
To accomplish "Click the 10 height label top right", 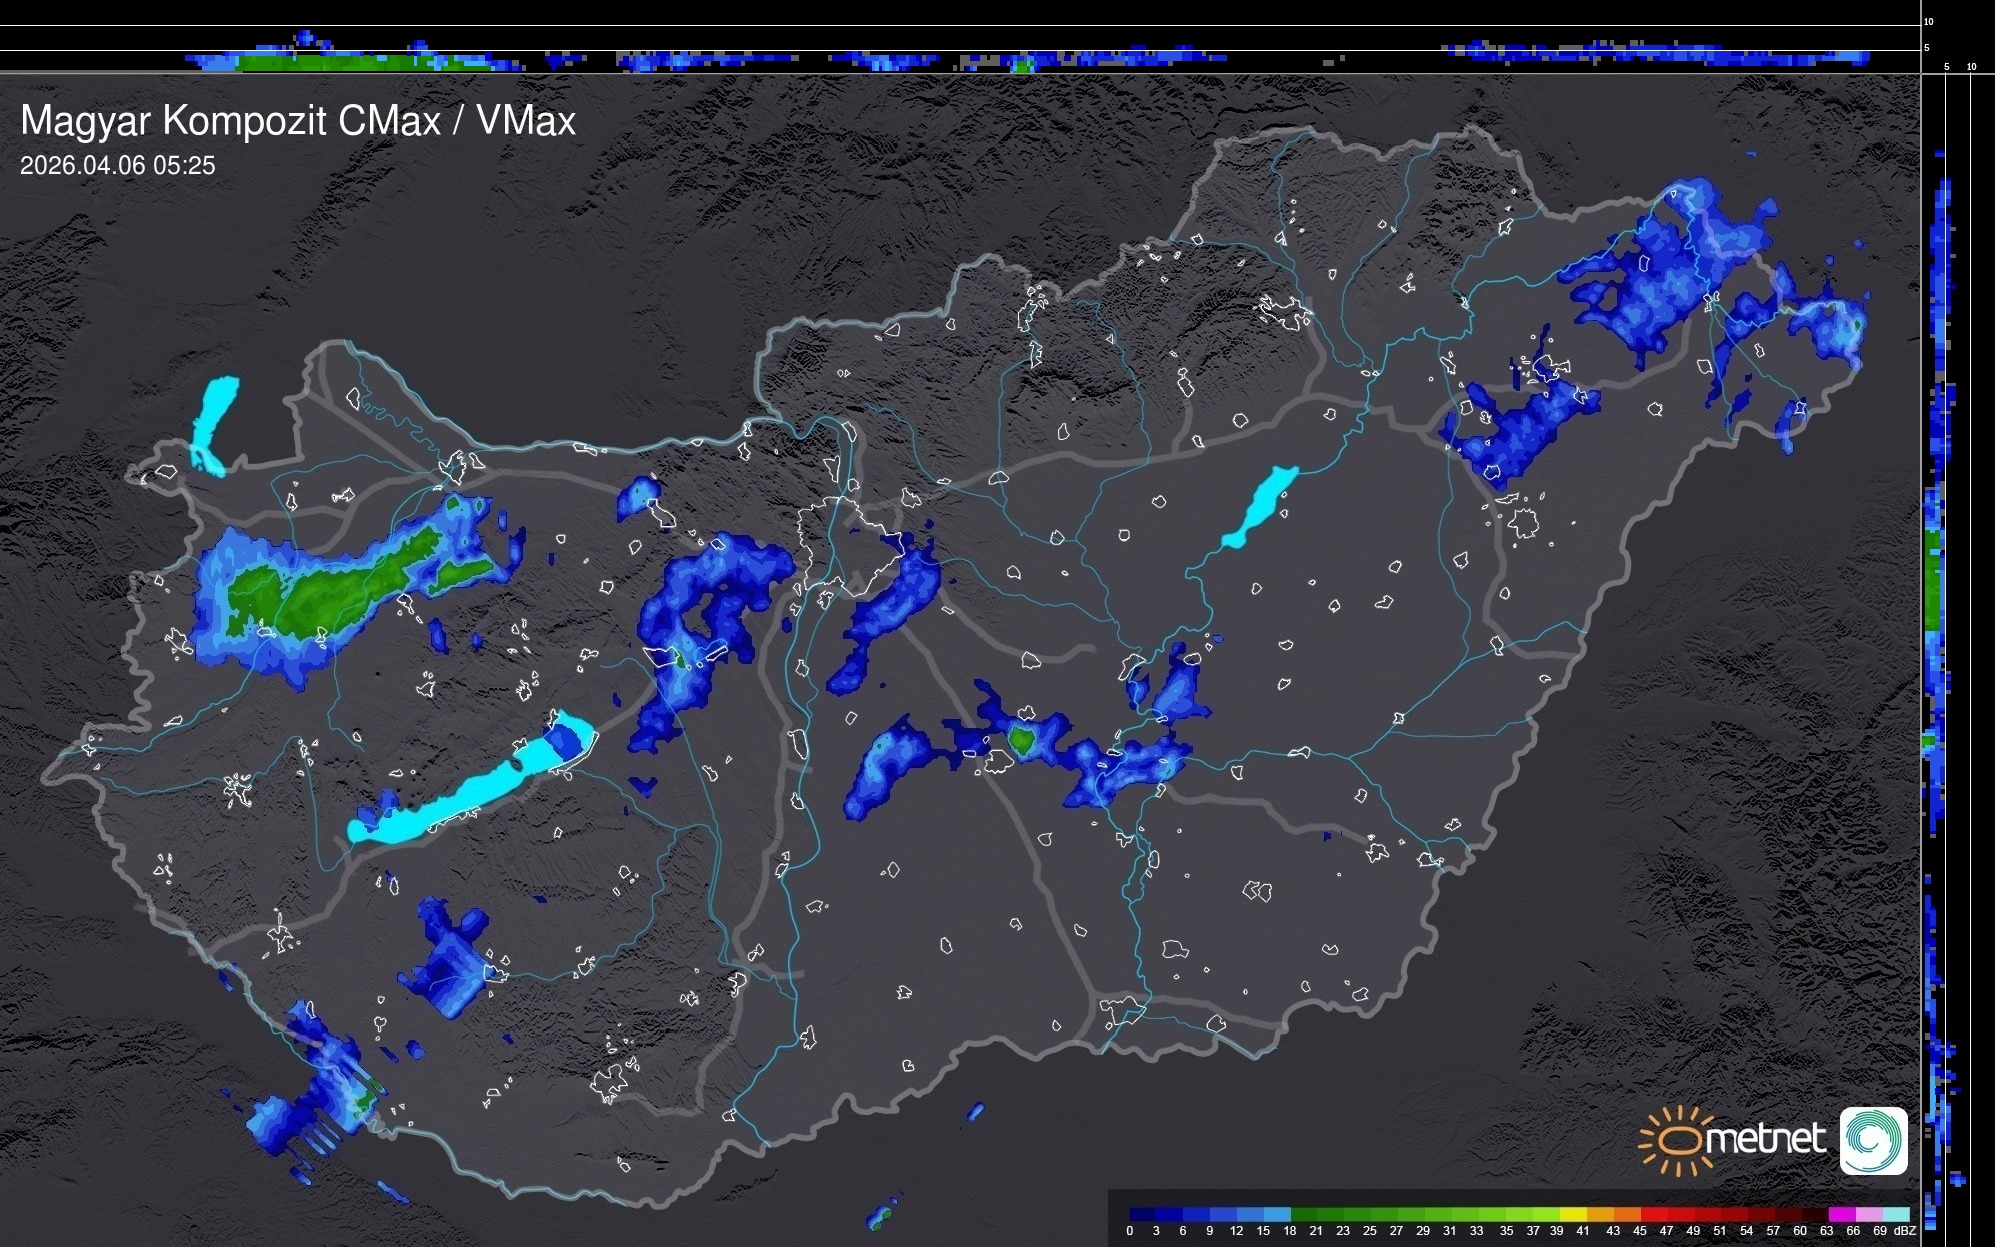I will (1929, 21).
